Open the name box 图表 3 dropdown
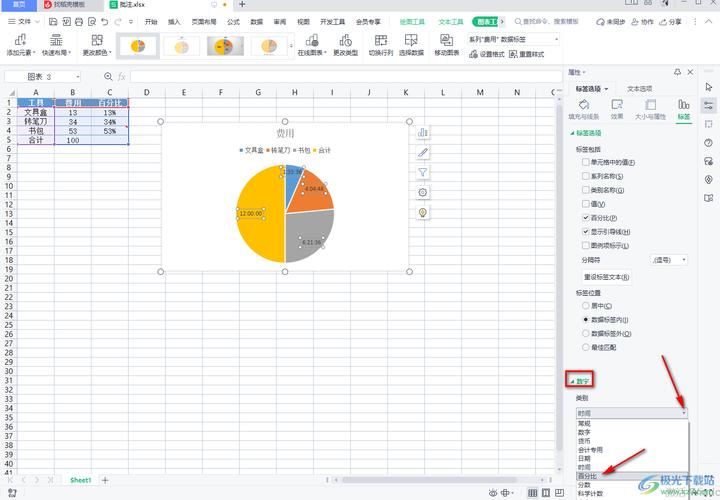 78,77
